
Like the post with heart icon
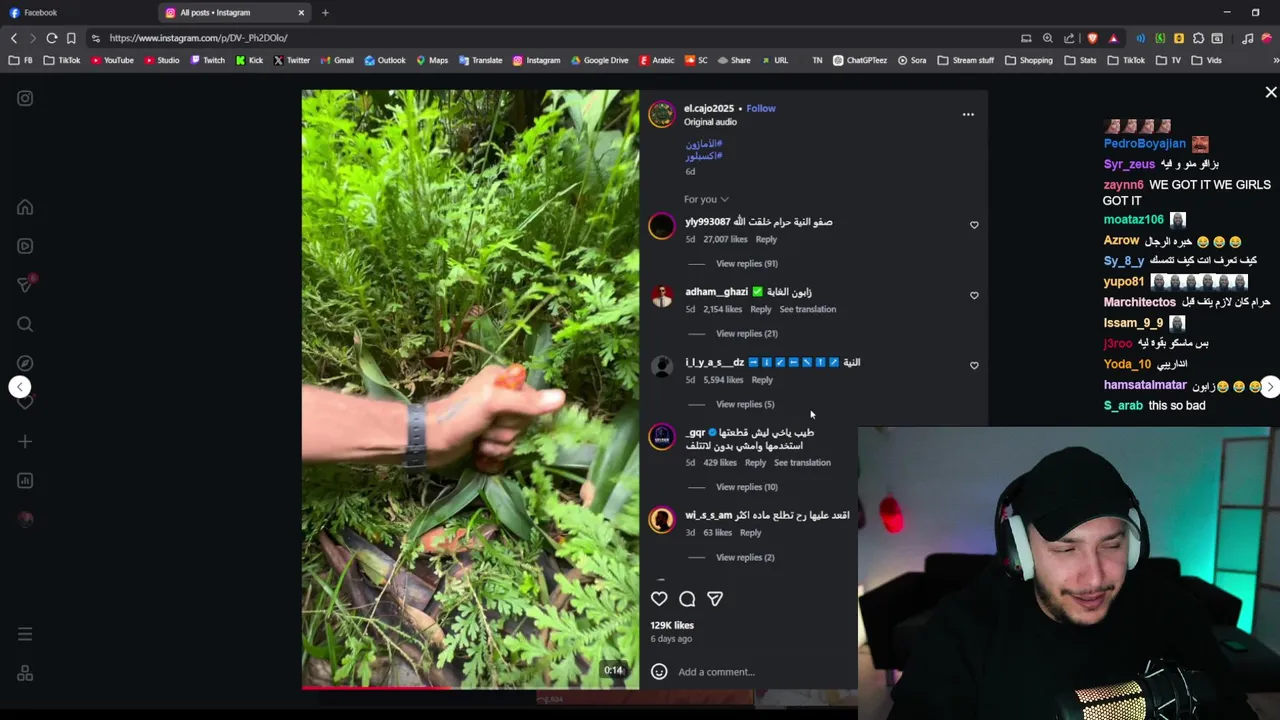pyautogui.click(x=659, y=598)
